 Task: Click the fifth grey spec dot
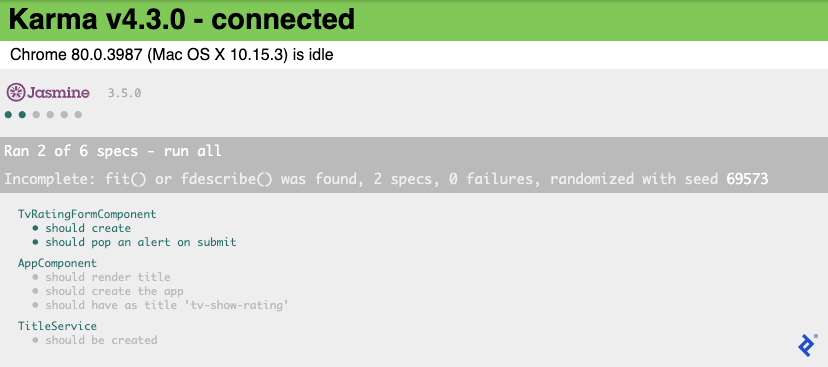64,115
